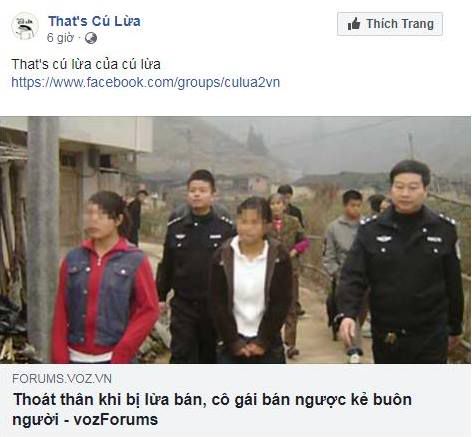Open the link preview photo
472x437 pixels.
tap(236, 240)
